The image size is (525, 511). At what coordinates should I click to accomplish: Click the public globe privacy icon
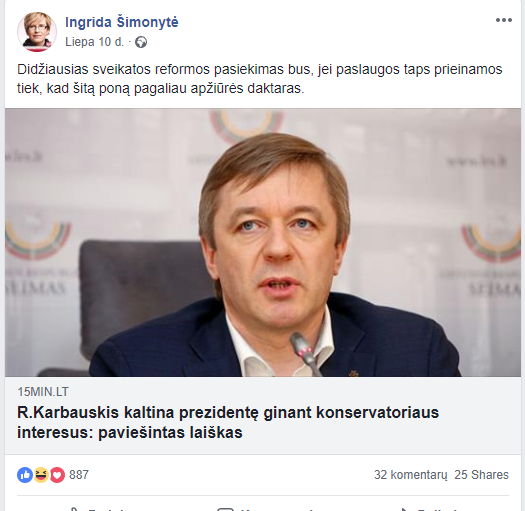point(141,42)
